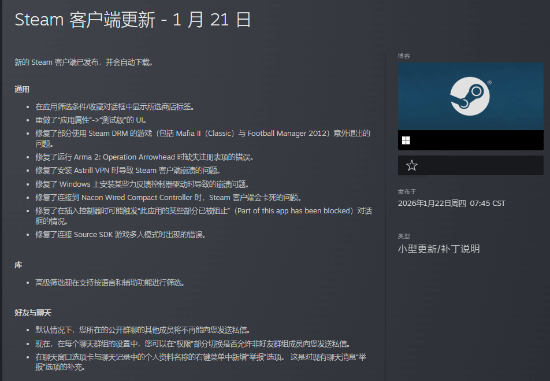Click the '库' section heading
This screenshot has height=381, width=550.
tap(18, 265)
